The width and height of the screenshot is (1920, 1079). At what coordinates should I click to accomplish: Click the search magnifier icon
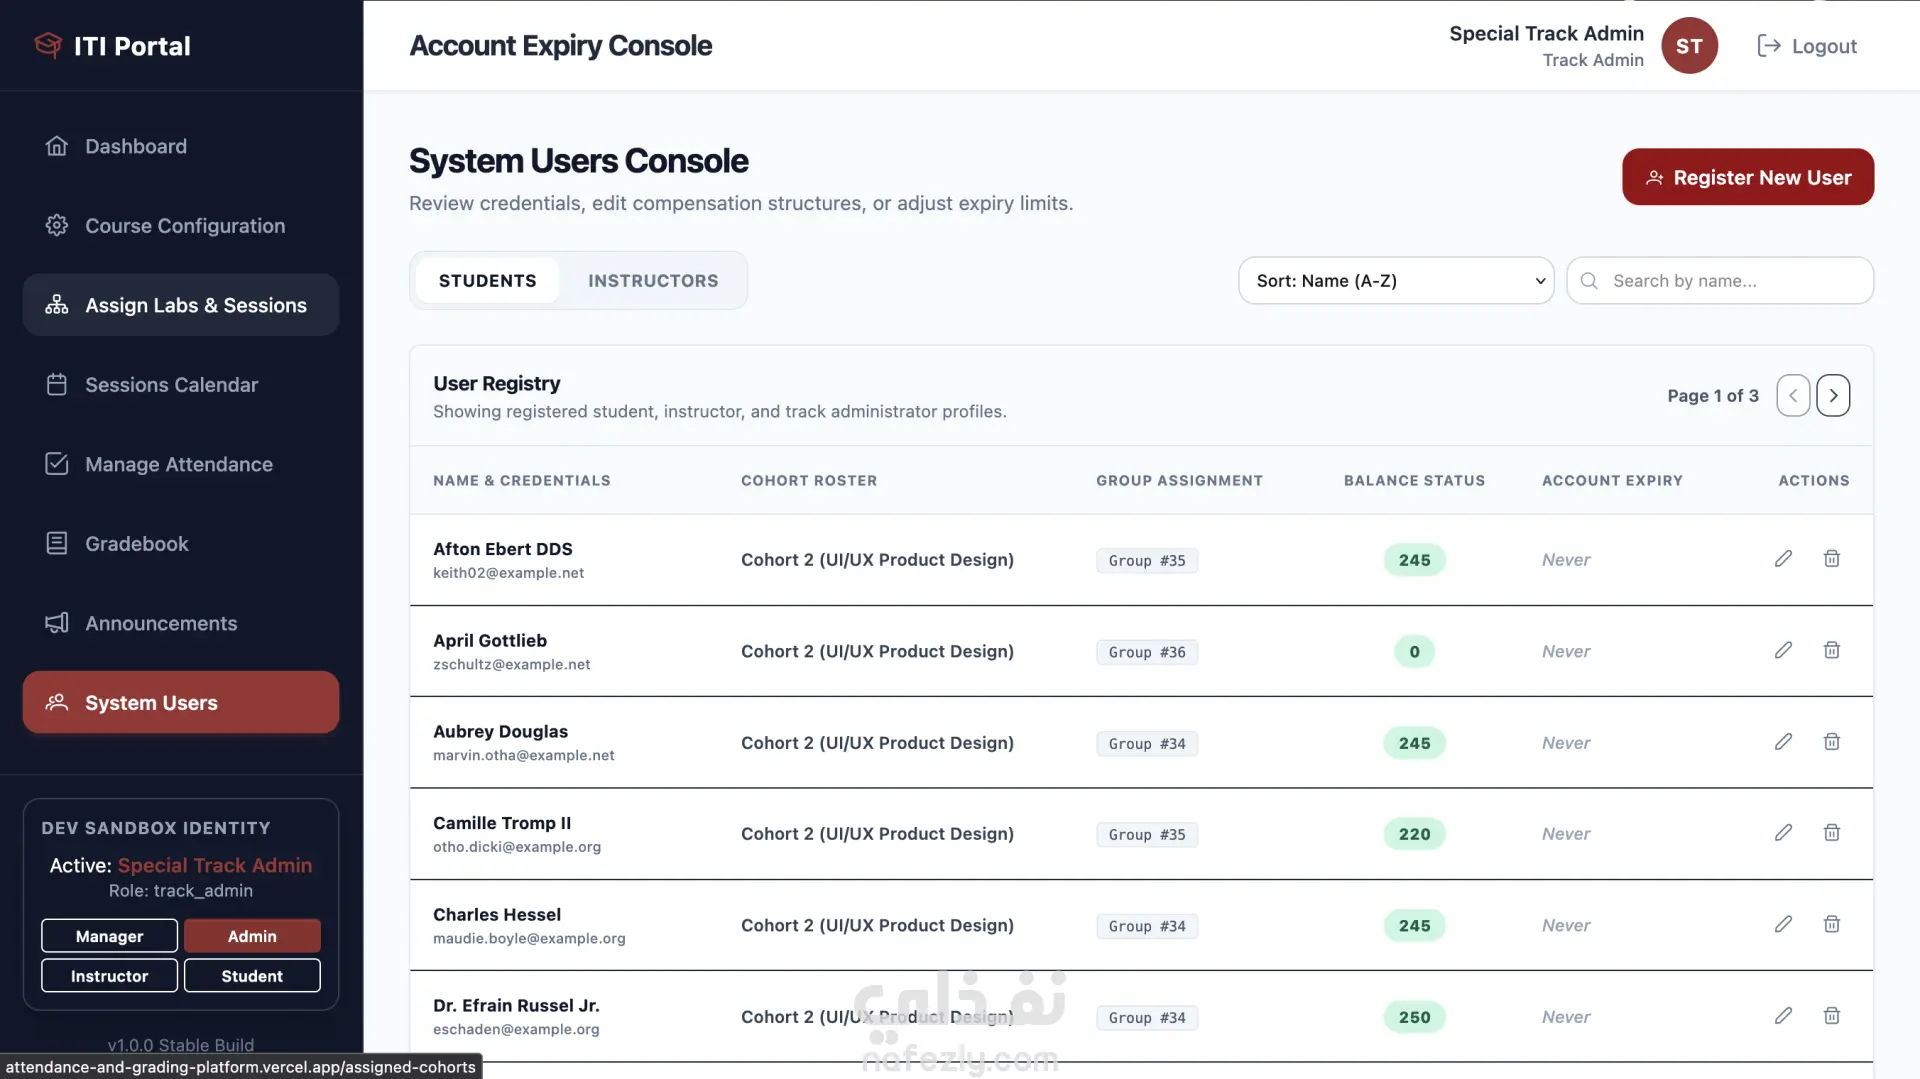[x=1589, y=281]
